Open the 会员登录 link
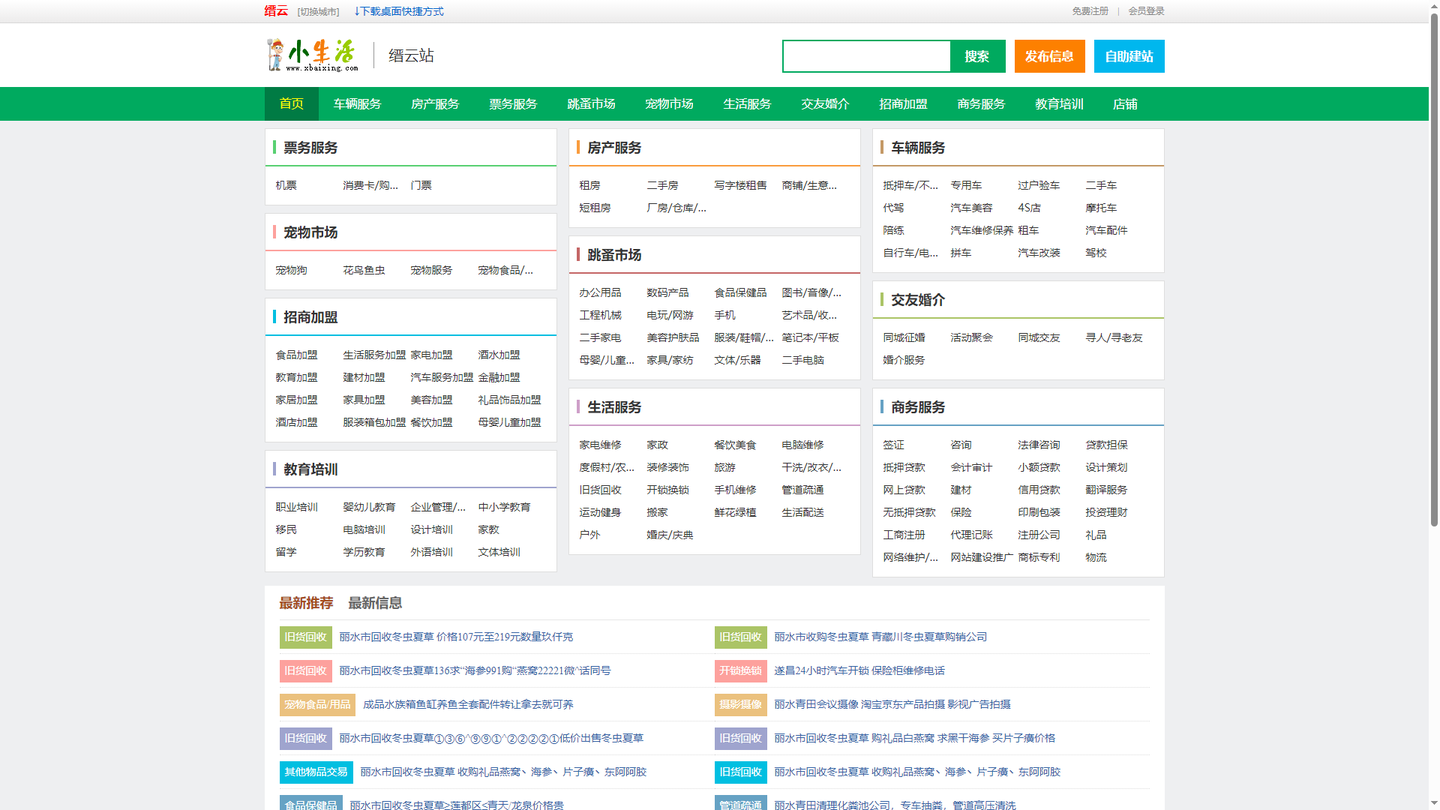This screenshot has height=810, width=1440. pos(1146,11)
